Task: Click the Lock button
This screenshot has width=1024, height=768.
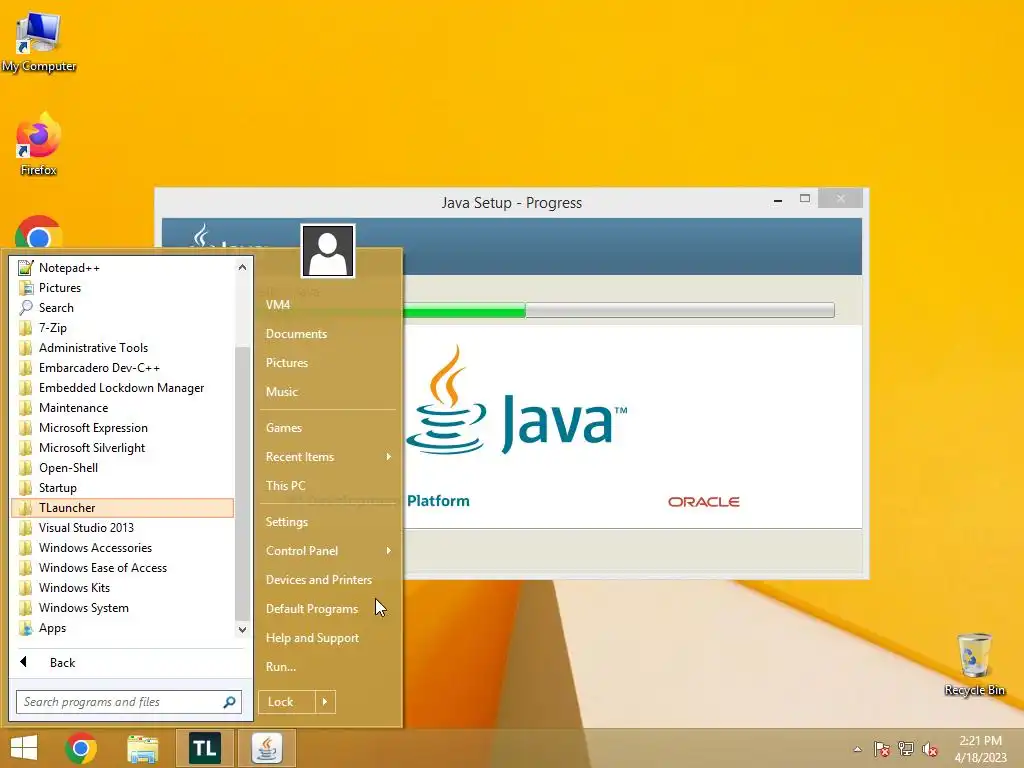Action: coord(287,702)
